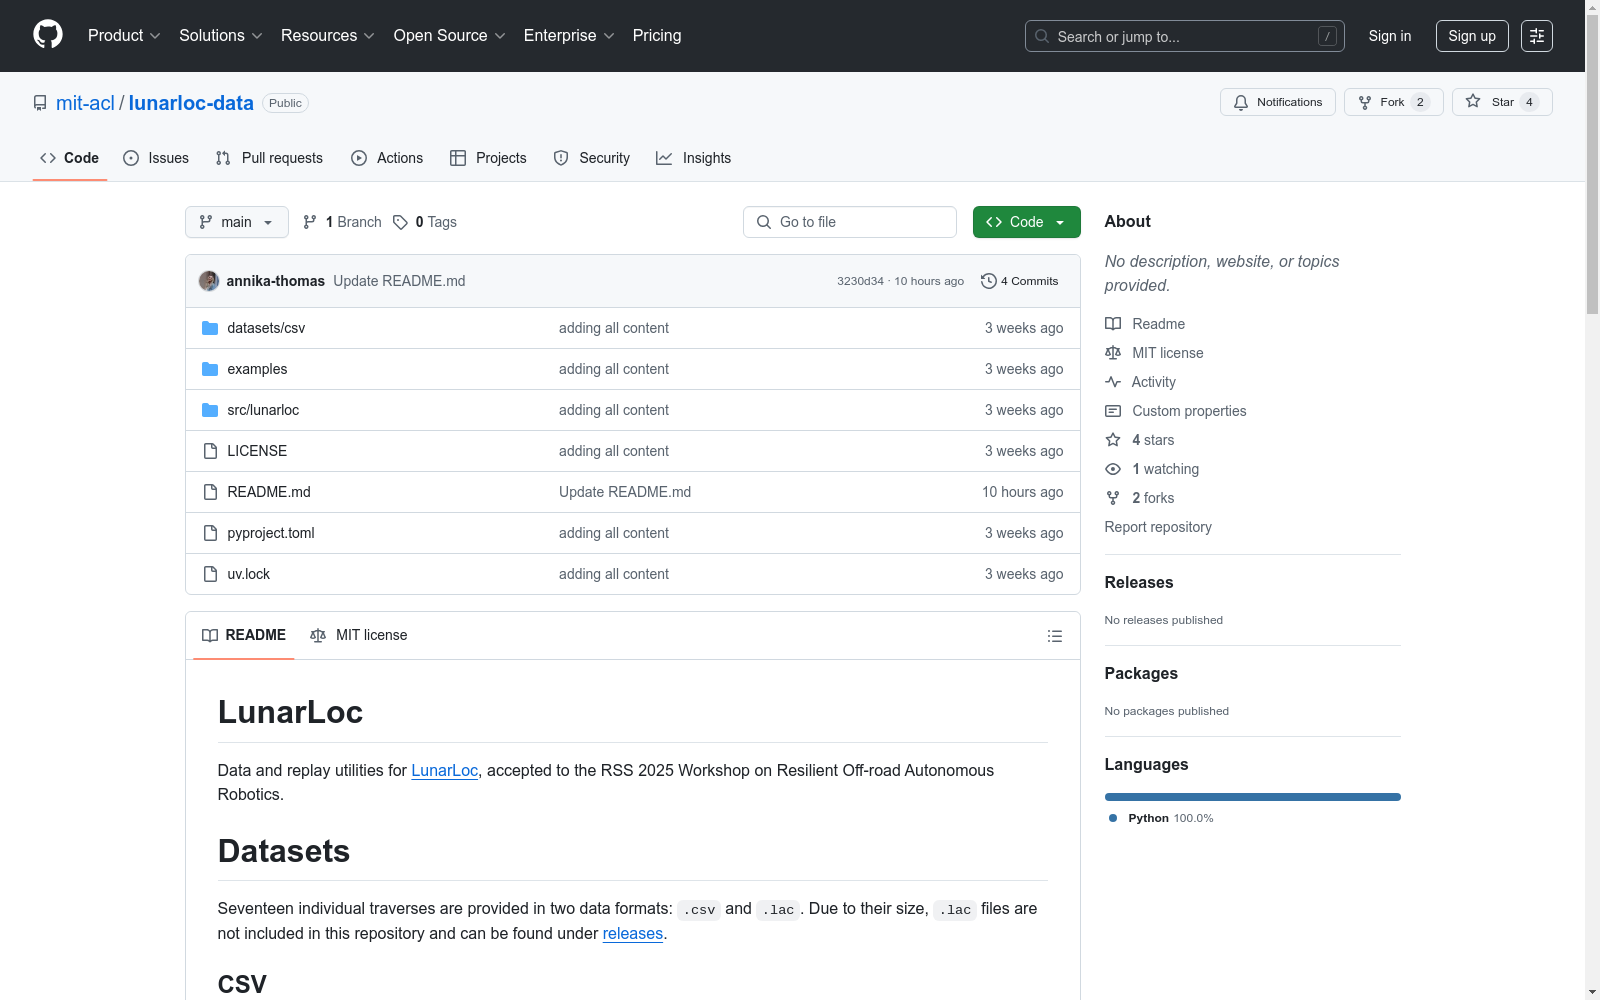Open the GitHub homepage logo

(48, 35)
